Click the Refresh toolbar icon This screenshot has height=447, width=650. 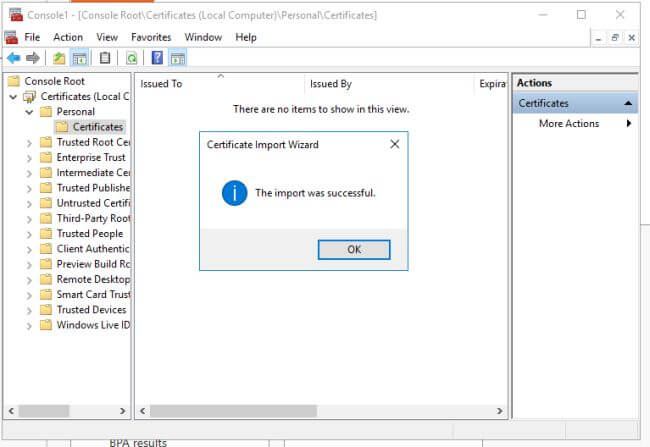click(131, 58)
